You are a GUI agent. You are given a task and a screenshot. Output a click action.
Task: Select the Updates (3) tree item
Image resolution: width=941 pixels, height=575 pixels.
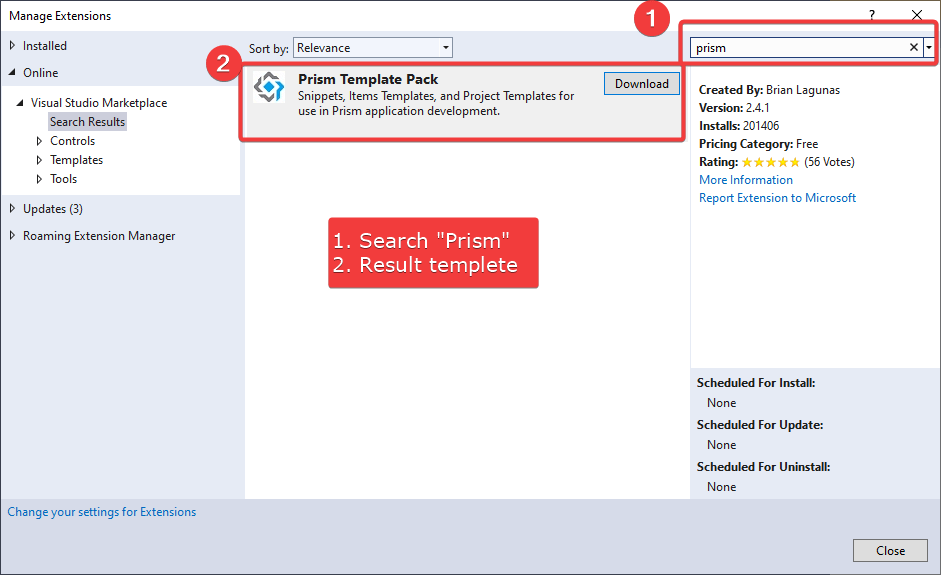(x=53, y=209)
